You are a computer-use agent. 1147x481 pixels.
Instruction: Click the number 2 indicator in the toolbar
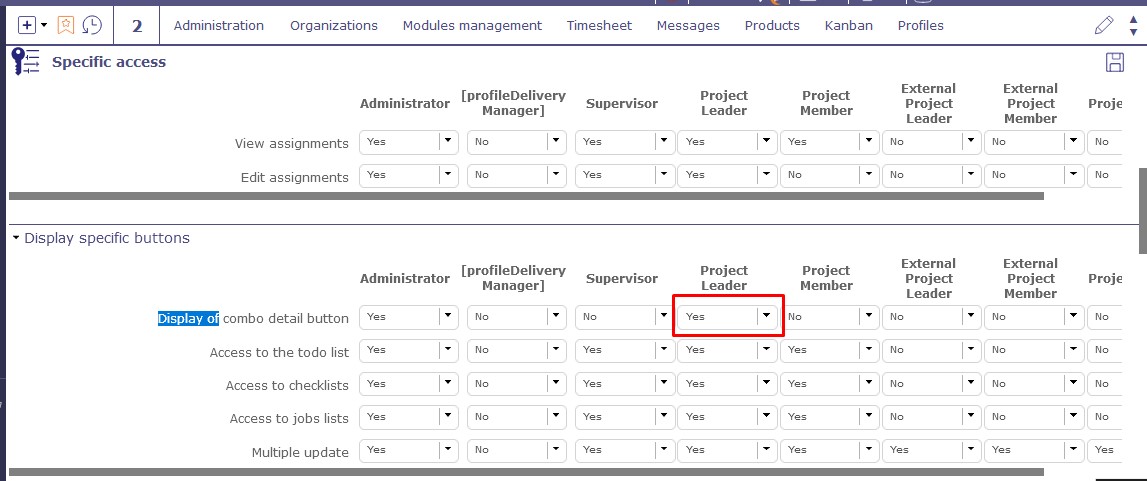coord(137,25)
